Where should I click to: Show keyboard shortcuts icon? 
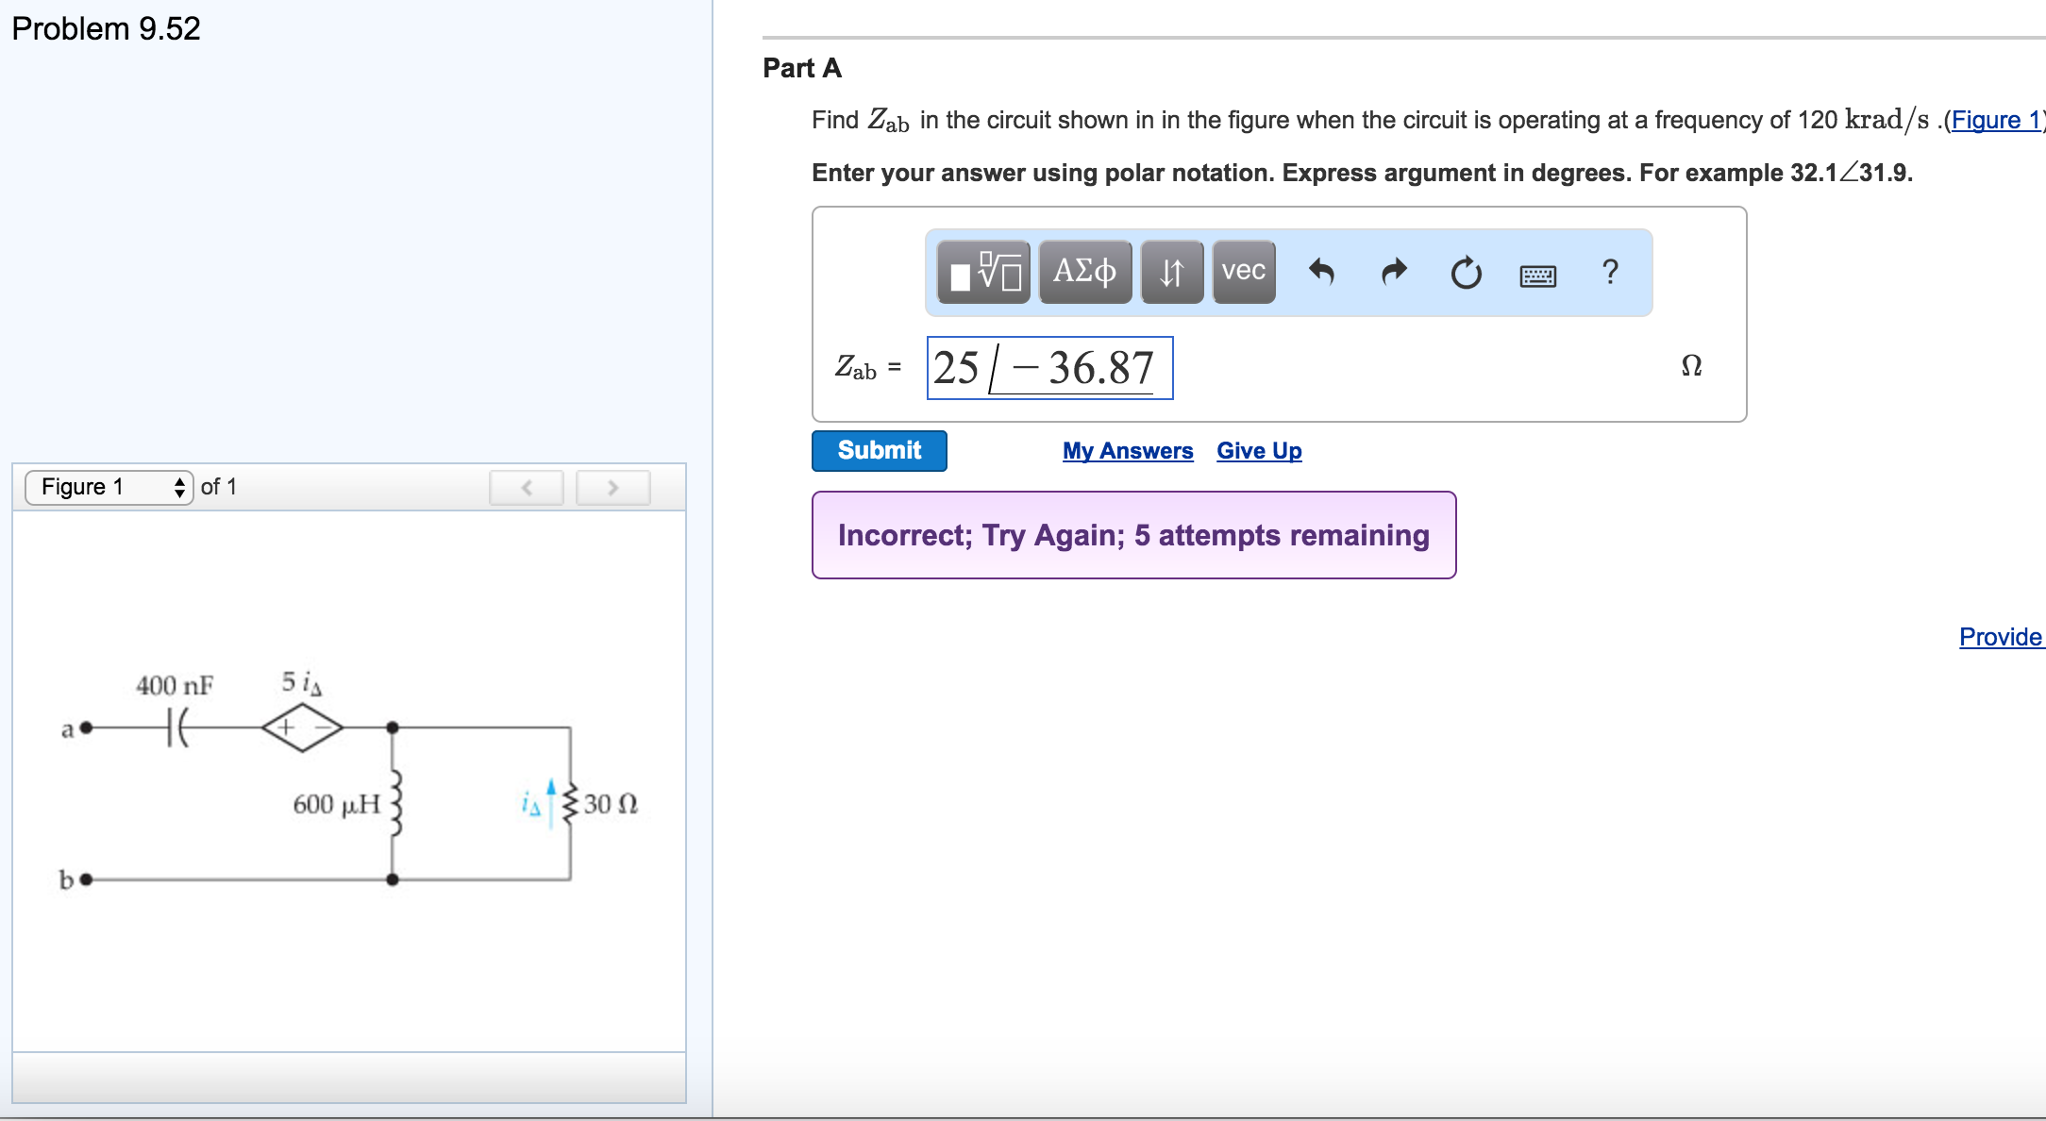coord(1537,275)
